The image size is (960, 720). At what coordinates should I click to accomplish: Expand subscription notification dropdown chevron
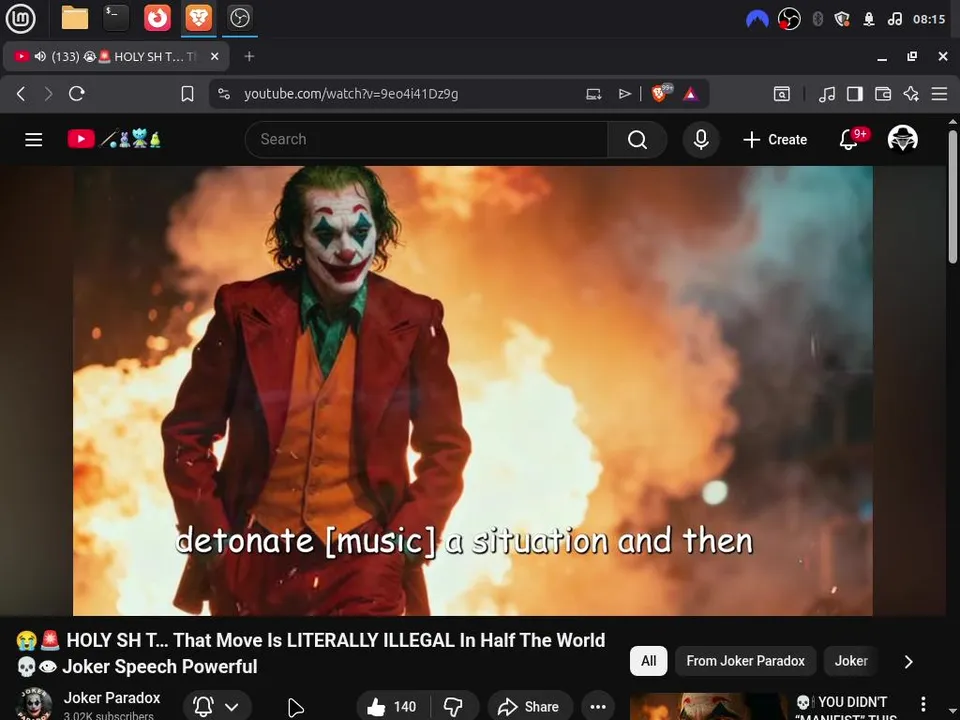coord(232,707)
